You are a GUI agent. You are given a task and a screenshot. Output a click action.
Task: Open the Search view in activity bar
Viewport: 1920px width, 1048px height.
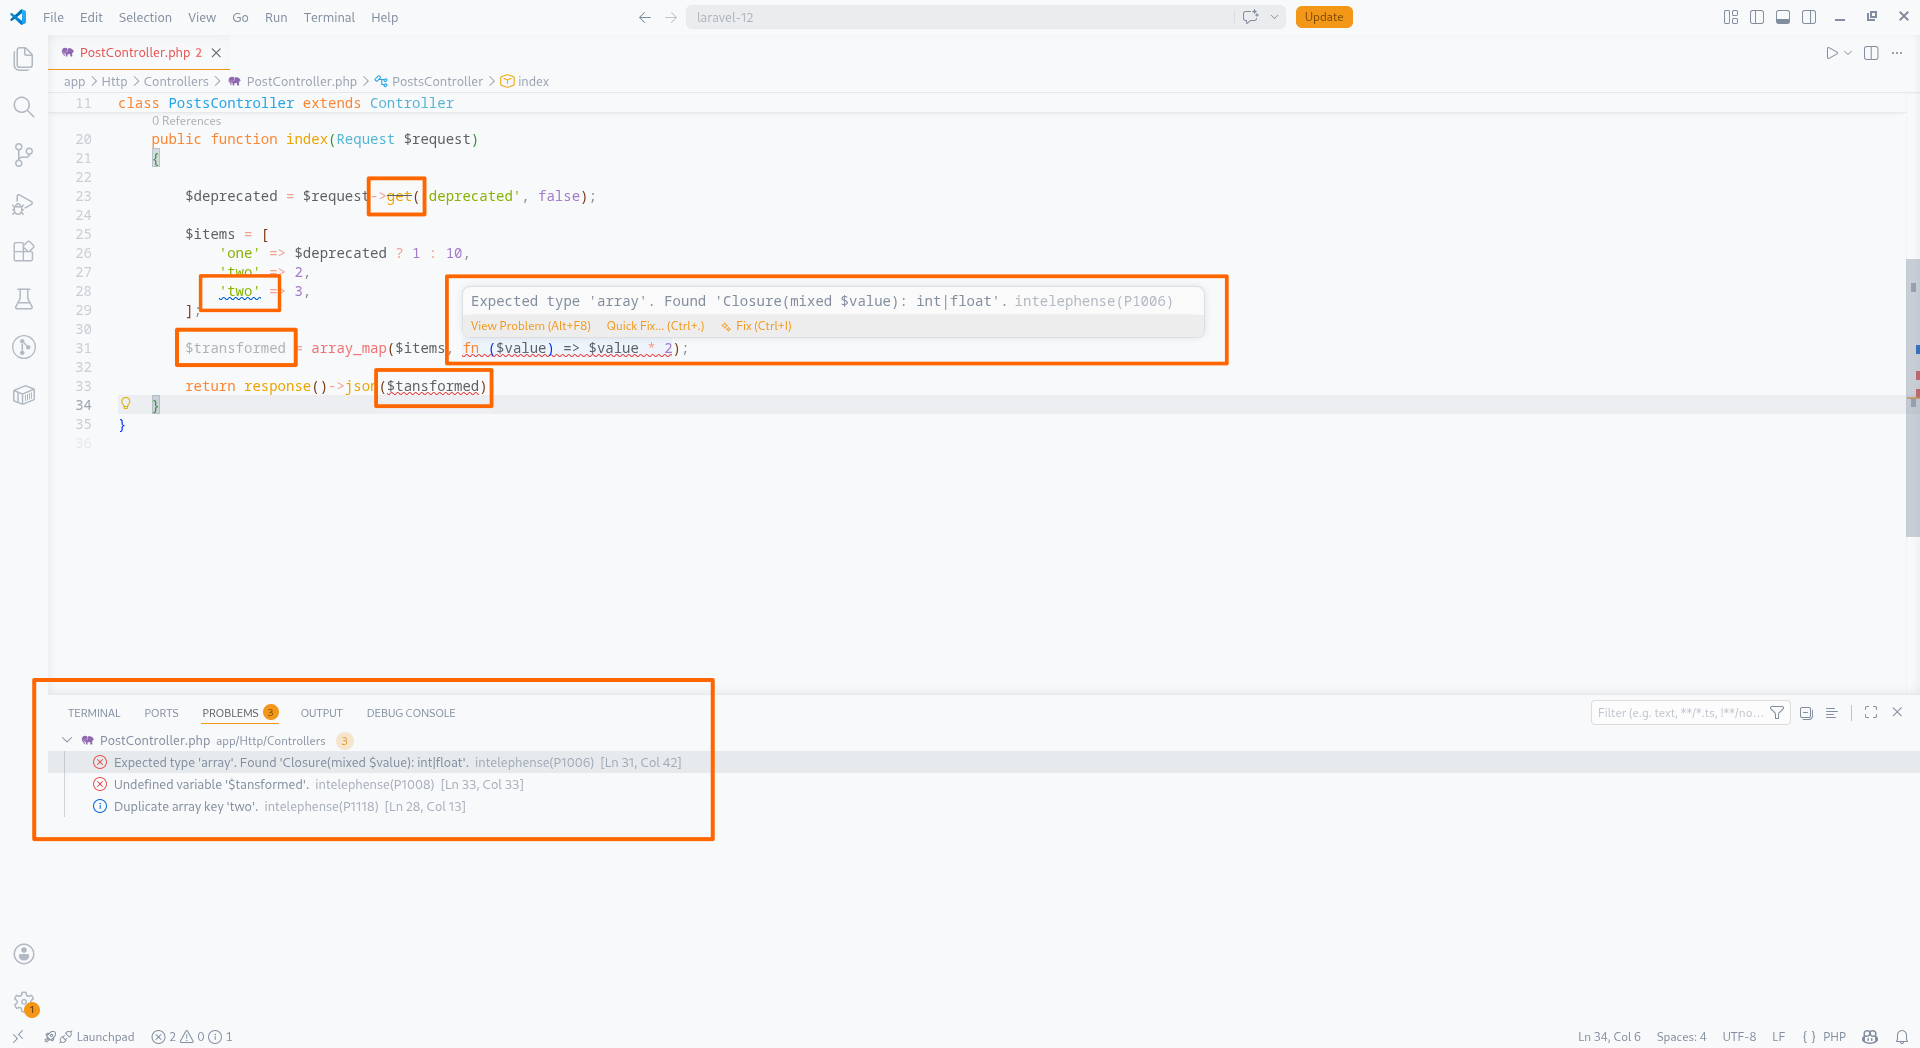click(x=24, y=107)
